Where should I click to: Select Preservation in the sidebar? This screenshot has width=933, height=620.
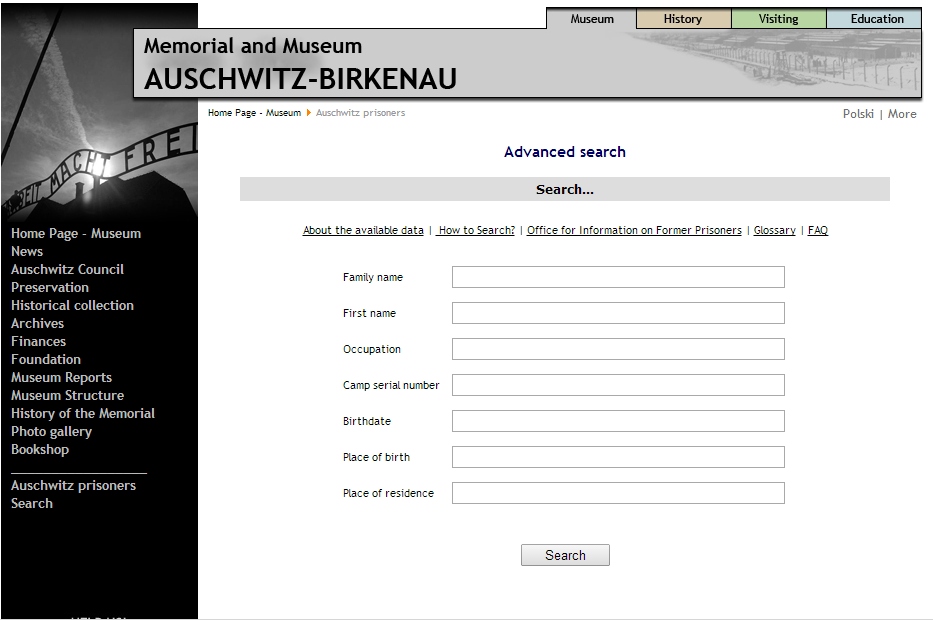(49, 287)
